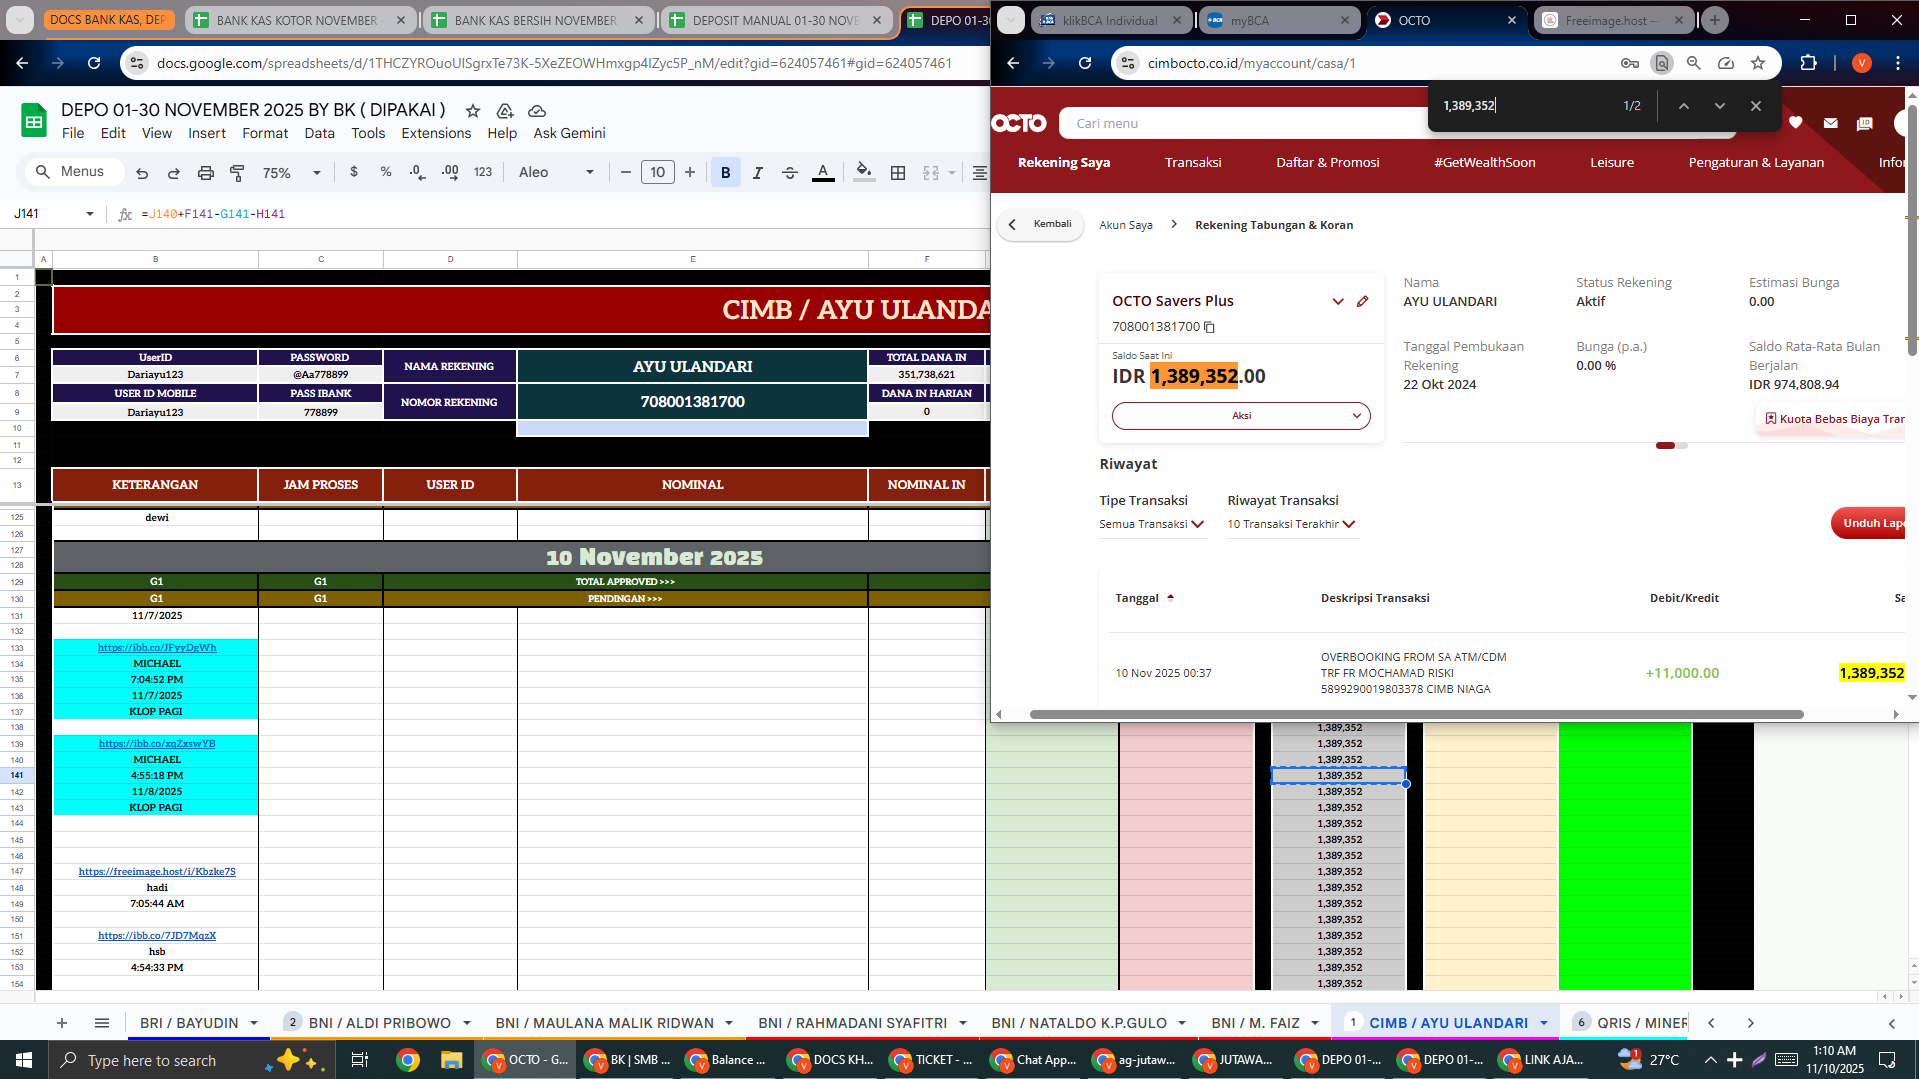This screenshot has width=1919, height=1079.
Task: Click the OCTO horizontal scrollbar
Action: coord(1416,715)
